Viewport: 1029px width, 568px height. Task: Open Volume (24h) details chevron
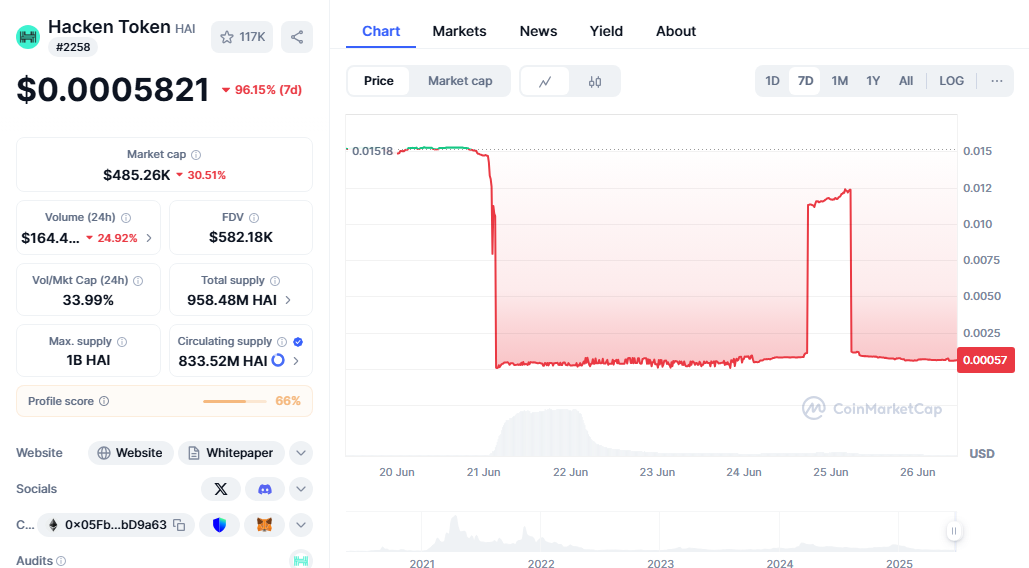(149, 238)
